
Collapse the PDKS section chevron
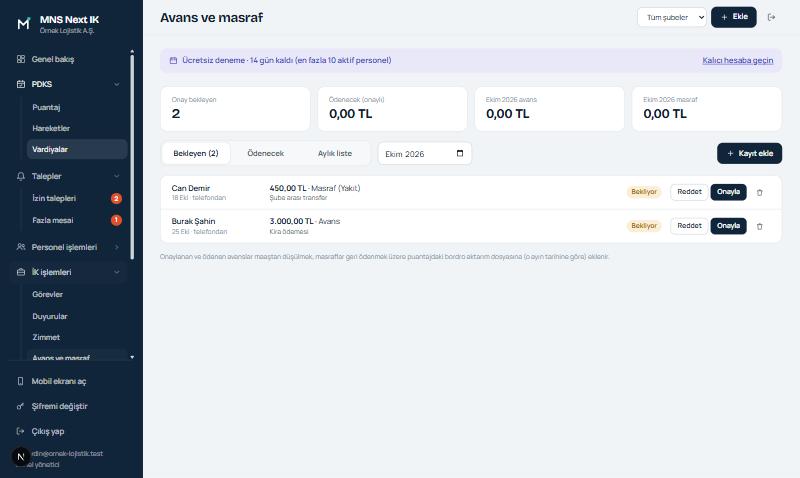(x=116, y=84)
